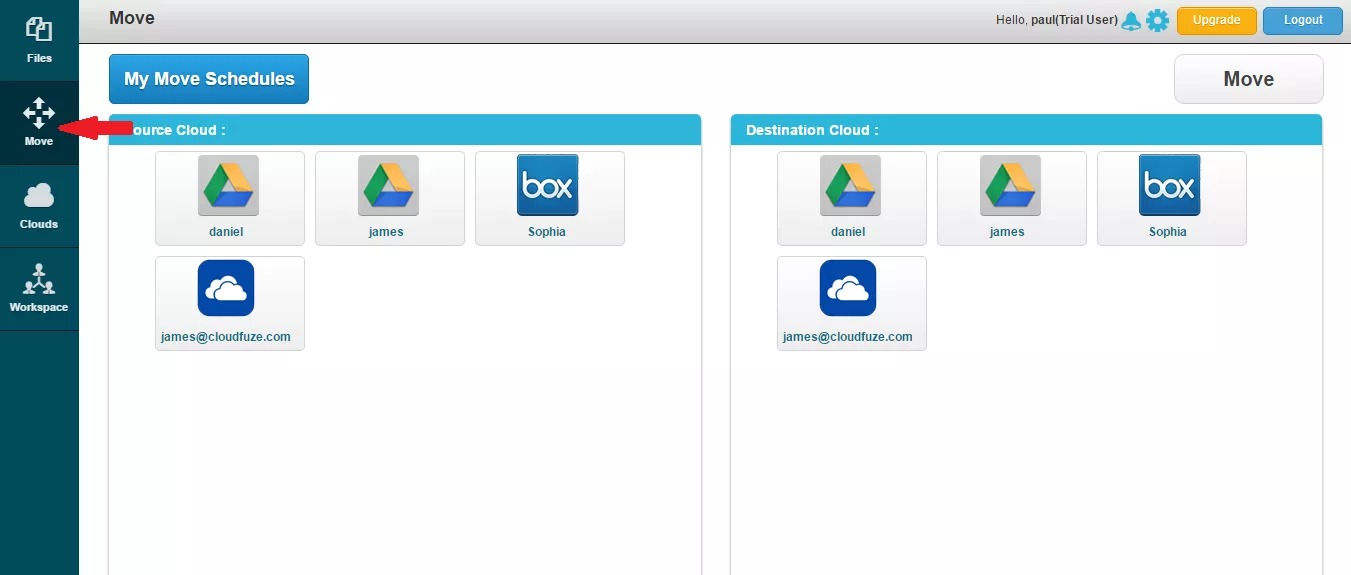Select daniel Google Drive in Destination Cloud
Image resolution: width=1351 pixels, height=575 pixels.
coord(852,198)
